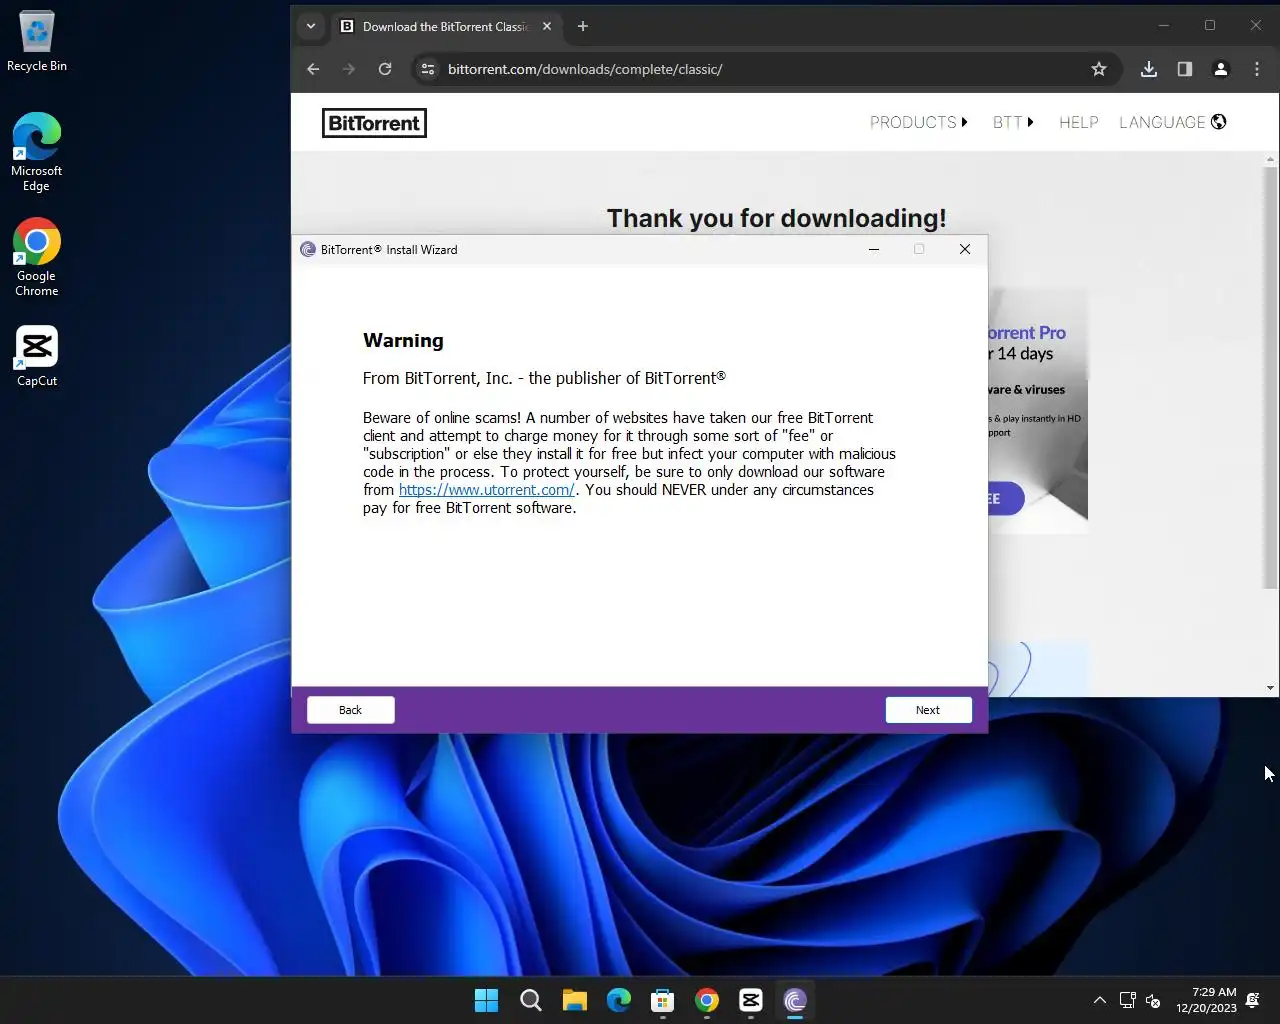Open notifications bell in the taskbar
The height and width of the screenshot is (1024, 1280).
pyautogui.click(x=1254, y=1000)
